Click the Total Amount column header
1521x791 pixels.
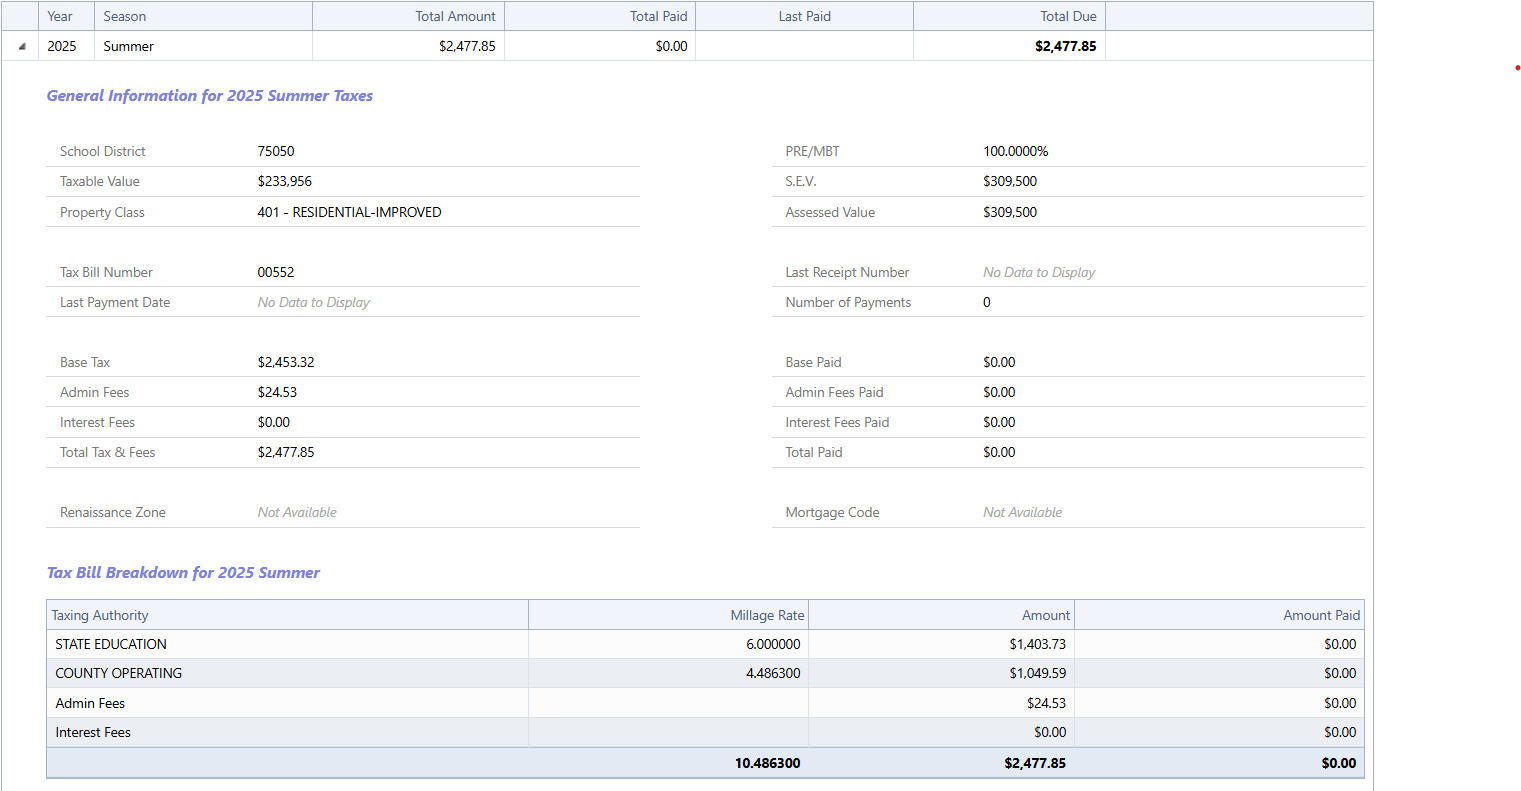pyautogui.click(x=455, y=16)
